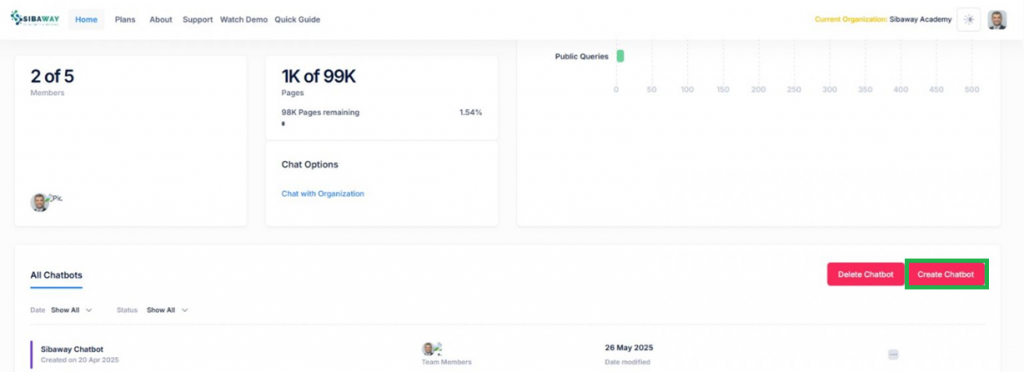
Task: Select the All Chatbots tab
Action: [56, 275]
